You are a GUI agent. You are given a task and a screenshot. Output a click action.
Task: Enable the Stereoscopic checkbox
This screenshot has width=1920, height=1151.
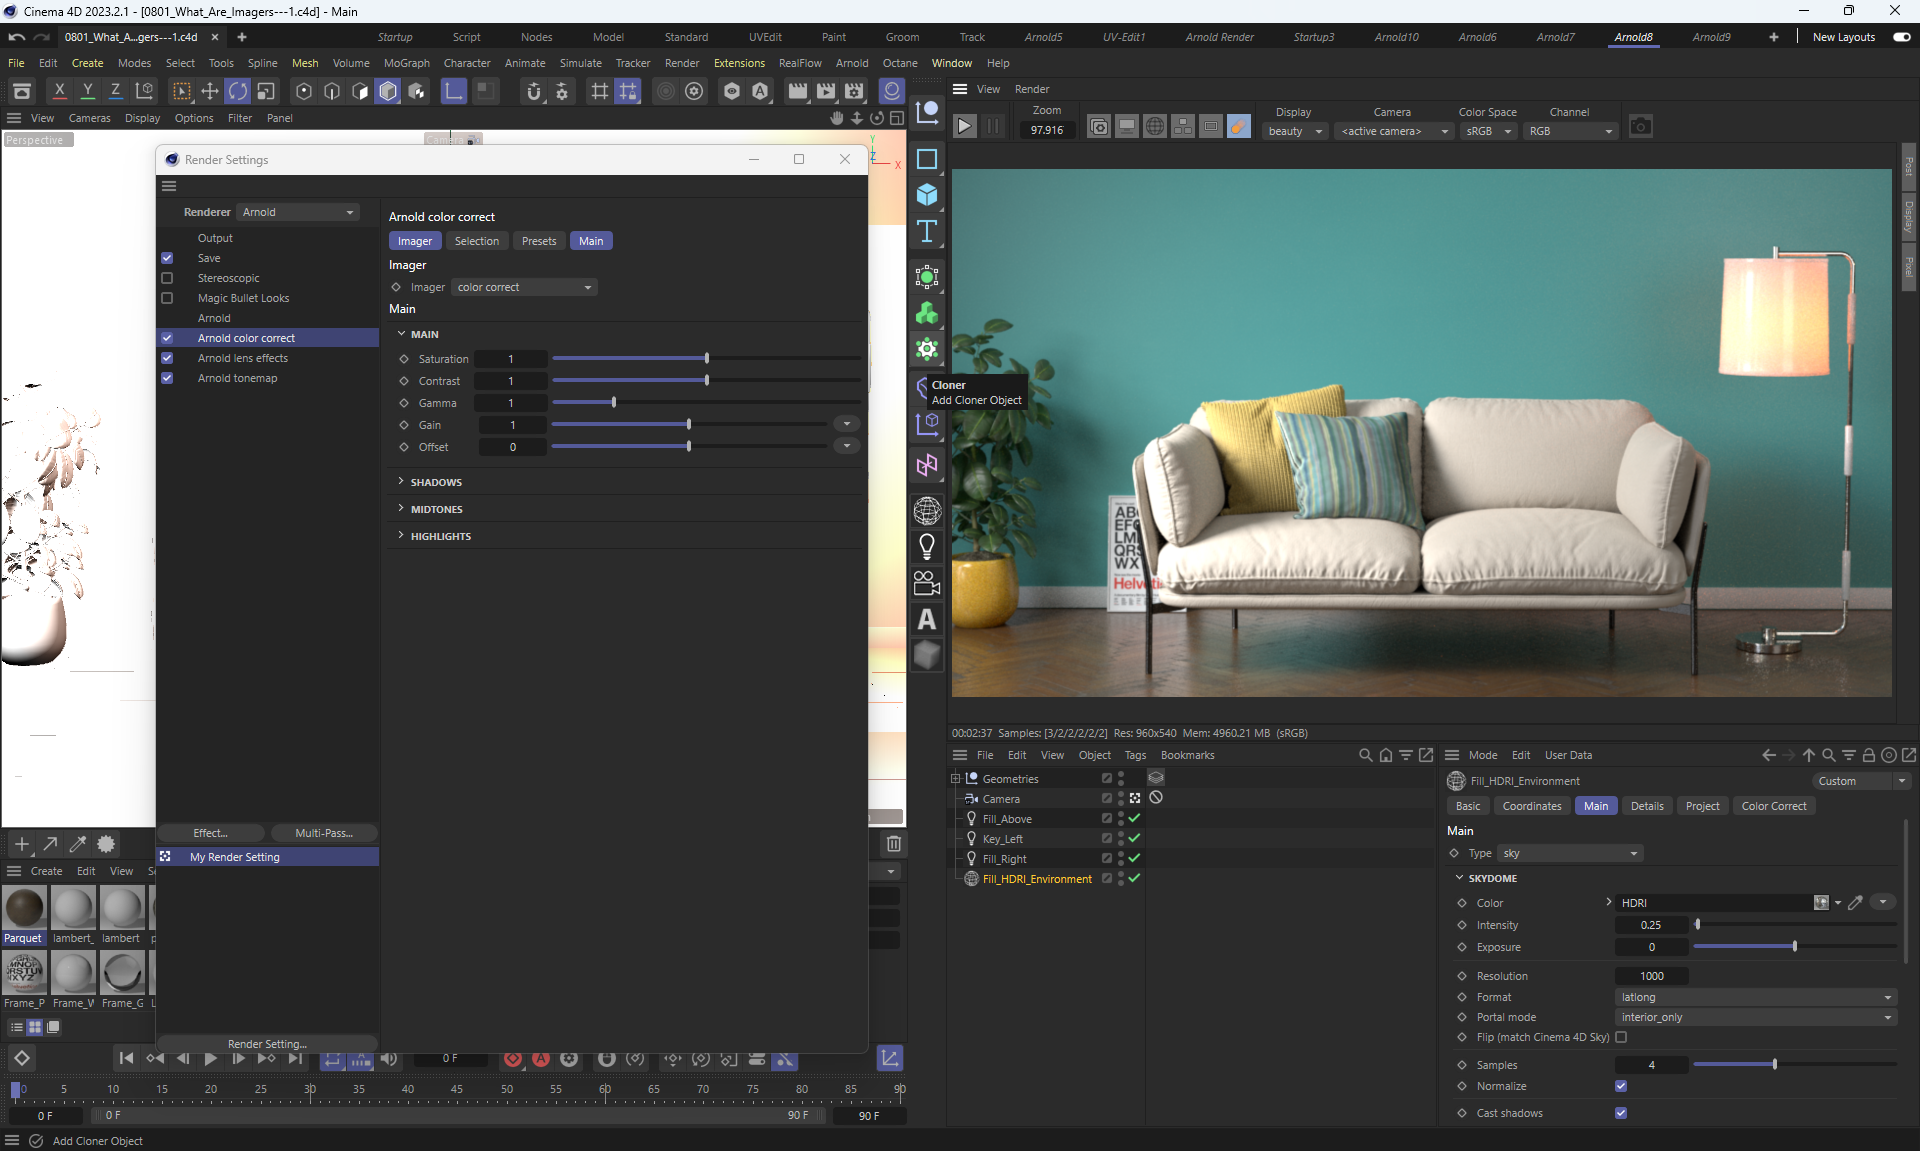pyautogui.click(x=167, y=278)
